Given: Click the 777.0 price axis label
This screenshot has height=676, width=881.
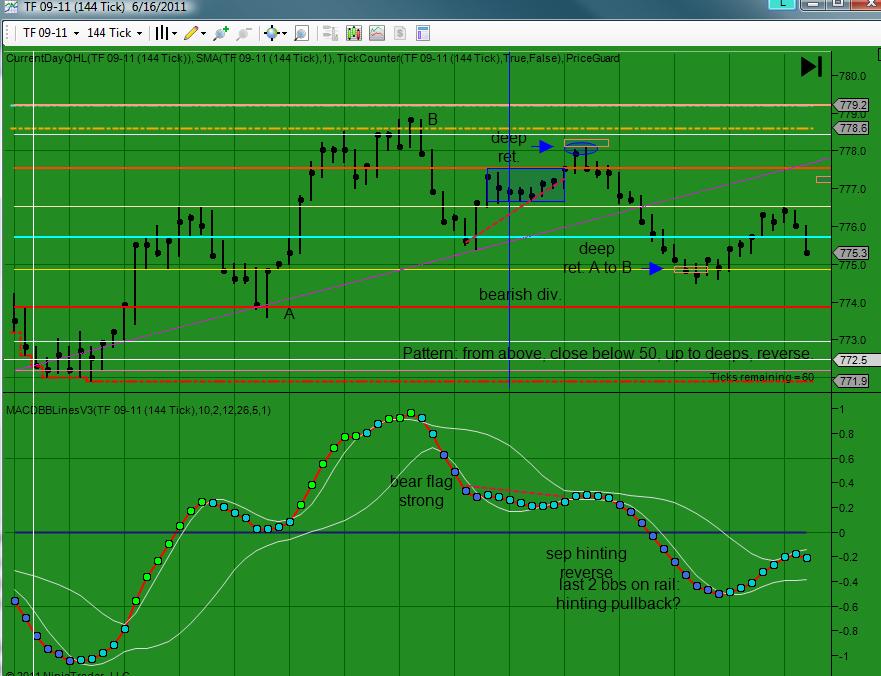Looking at the screenshot, I should point(852,189).
